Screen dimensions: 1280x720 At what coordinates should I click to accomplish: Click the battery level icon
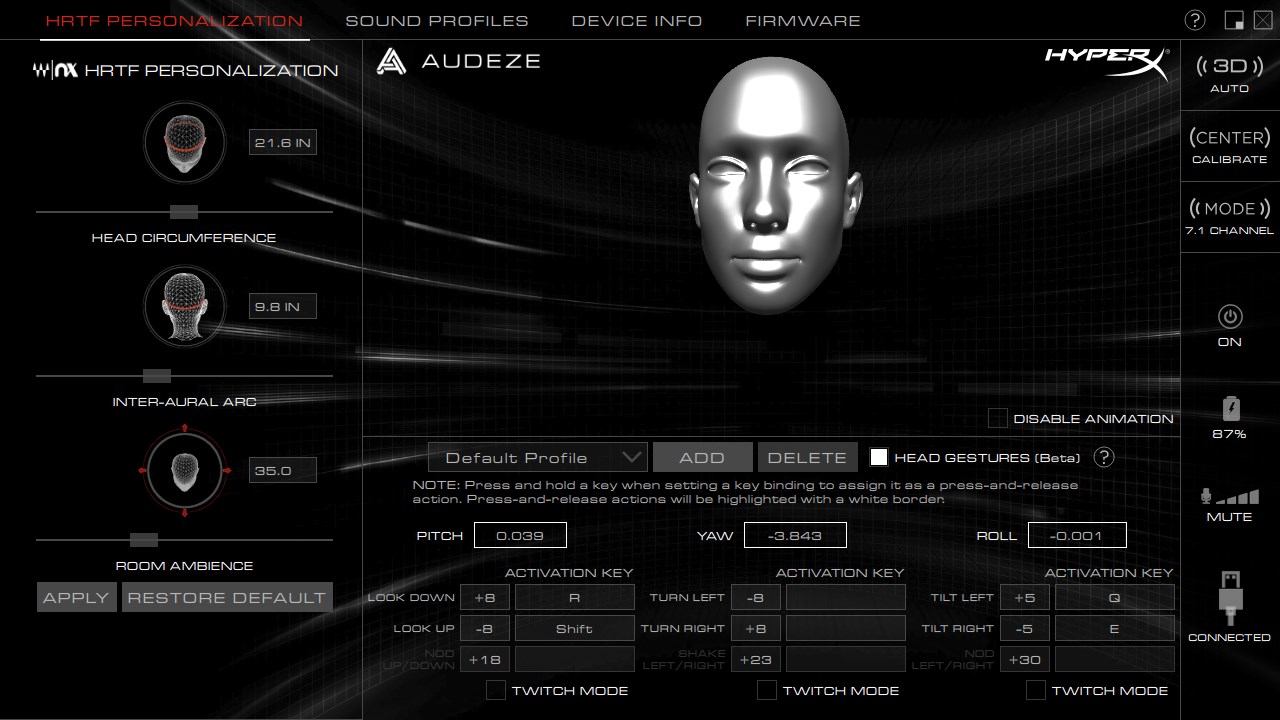click(1230, 409)
